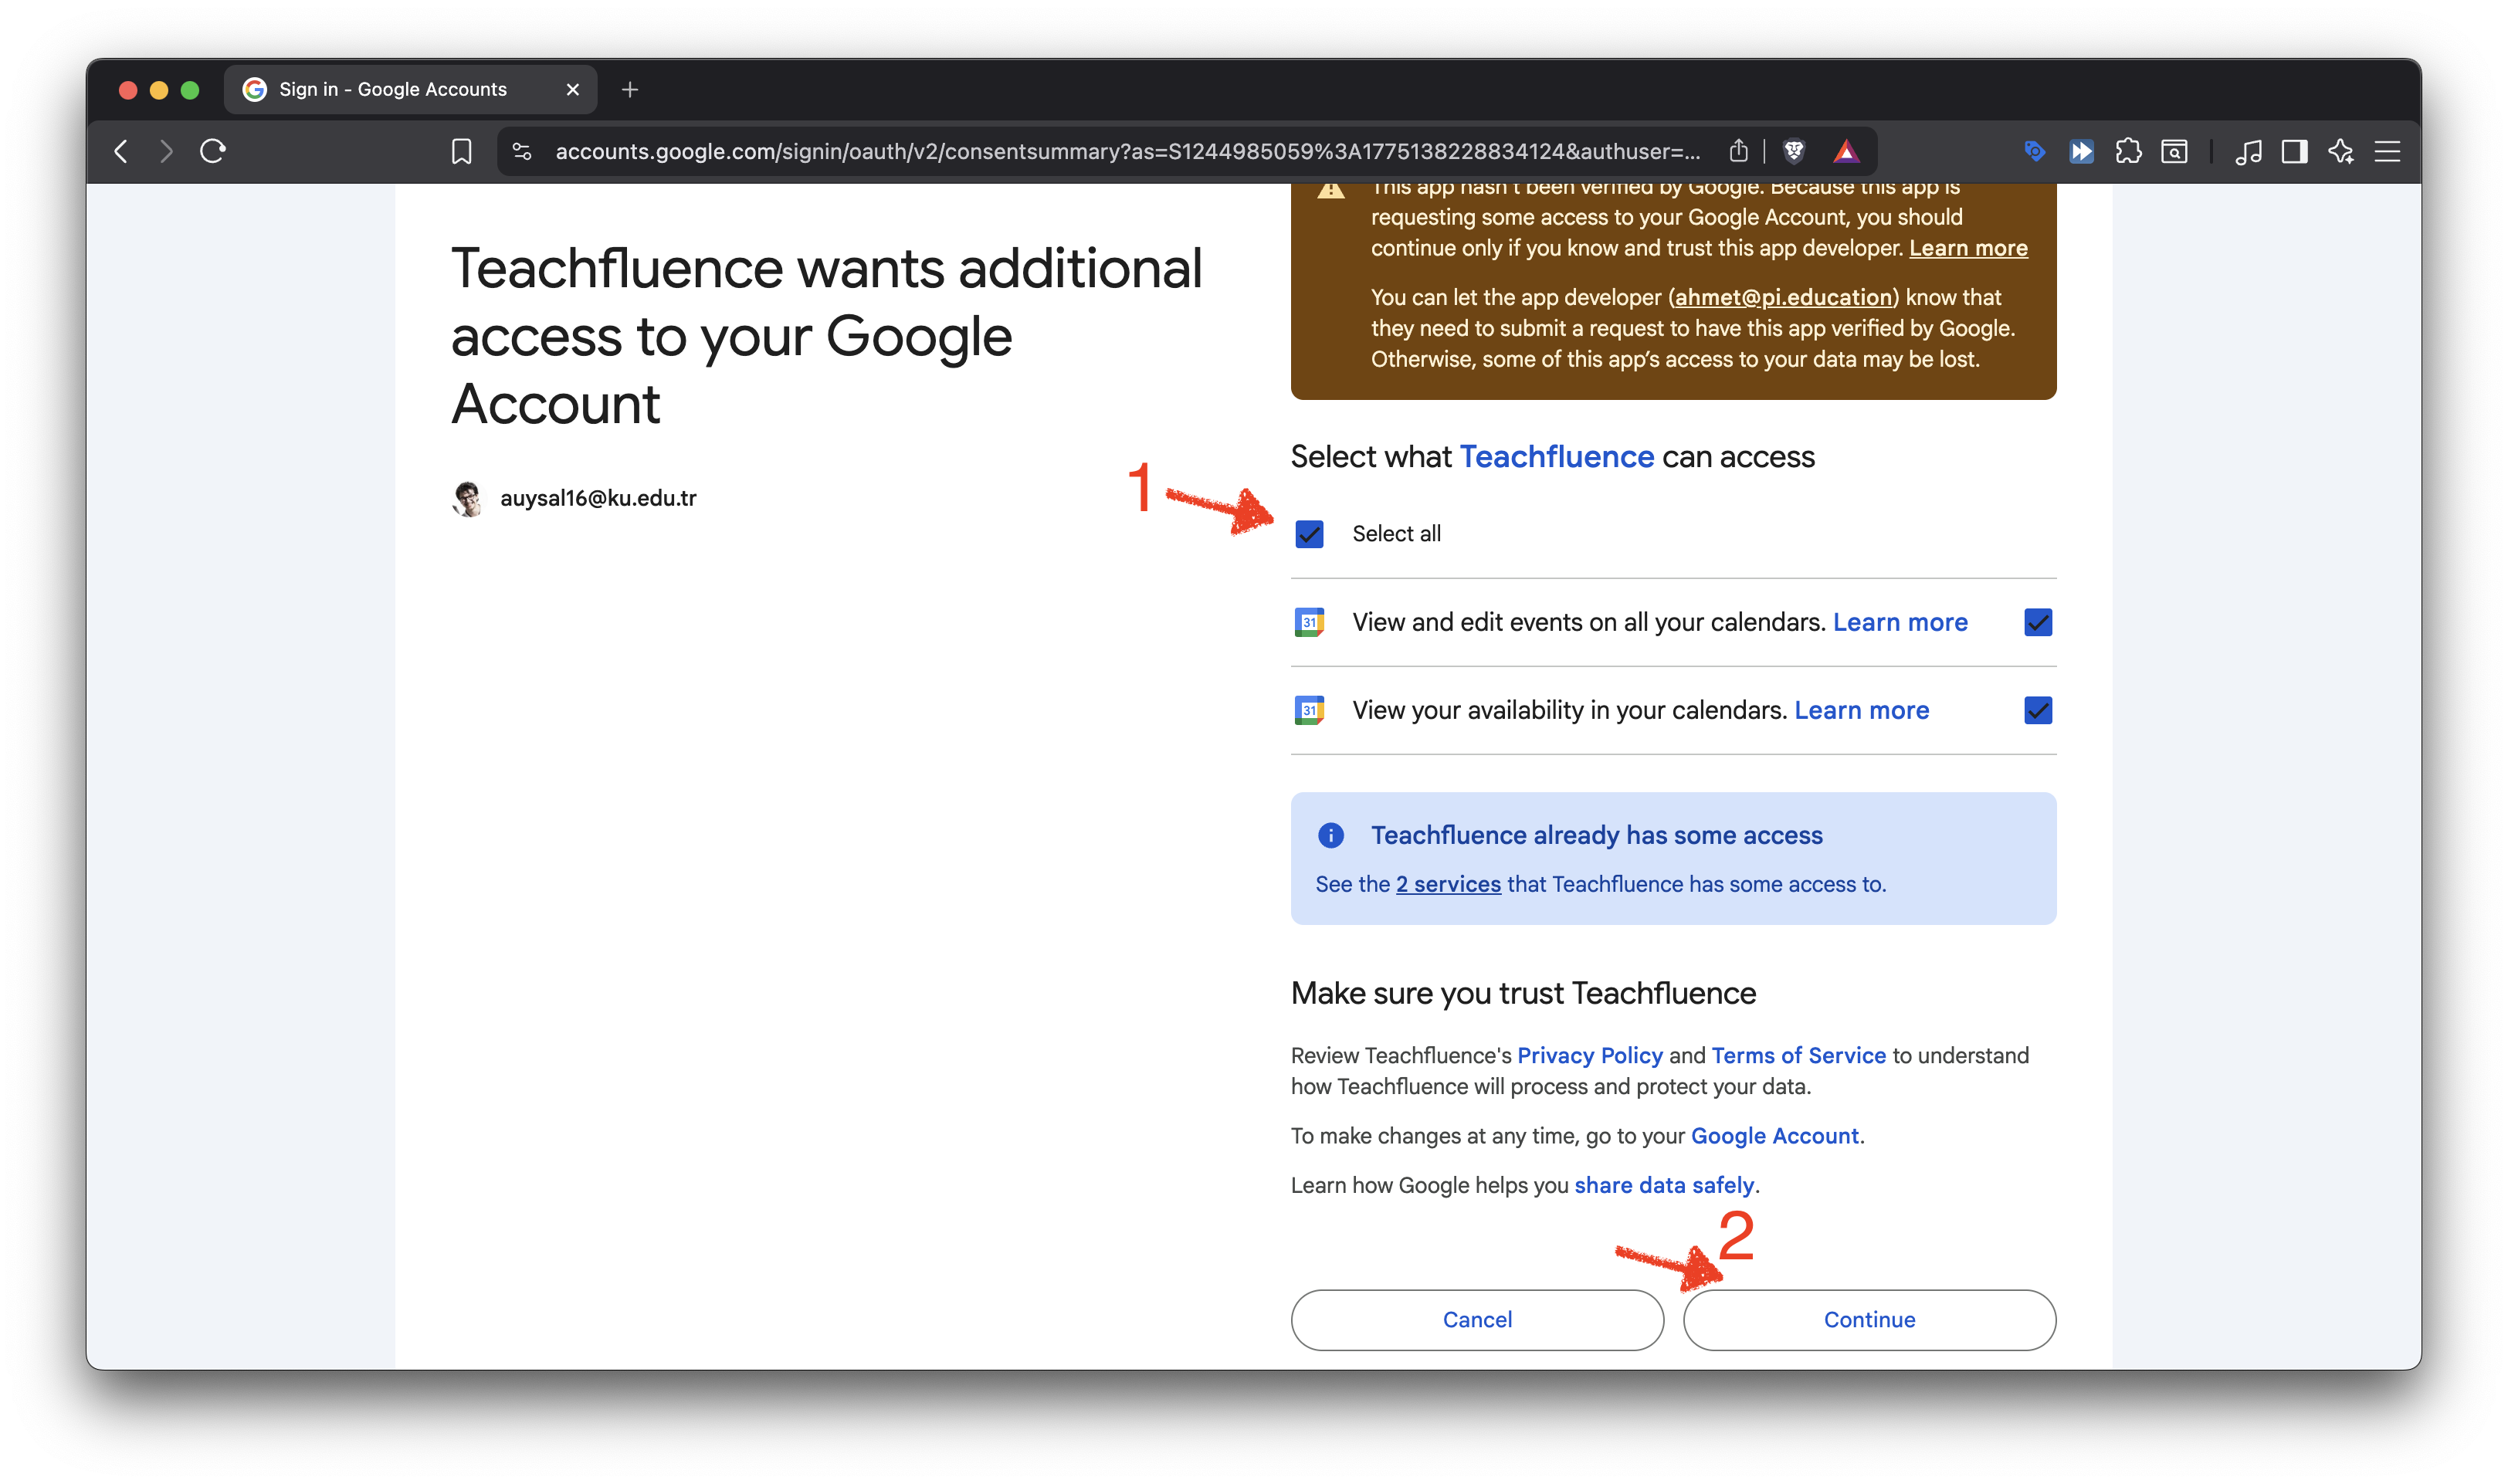
Task: Click the Continue button
Action: 1868,1319
